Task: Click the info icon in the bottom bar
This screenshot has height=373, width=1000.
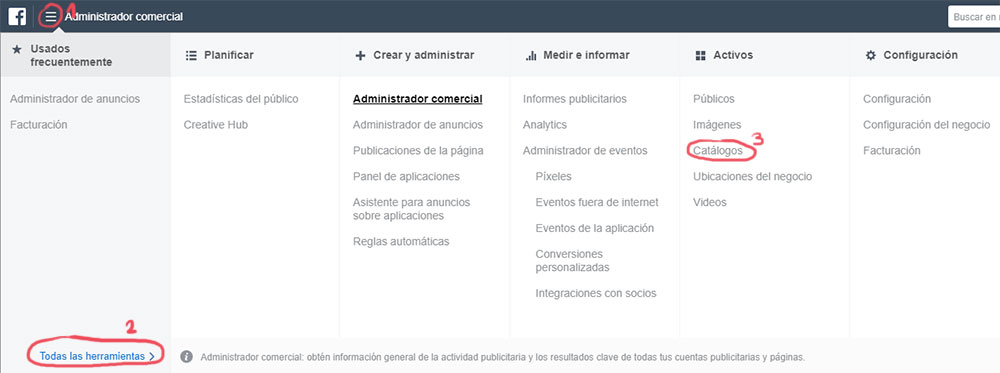Action: click(x=186, y=356)
